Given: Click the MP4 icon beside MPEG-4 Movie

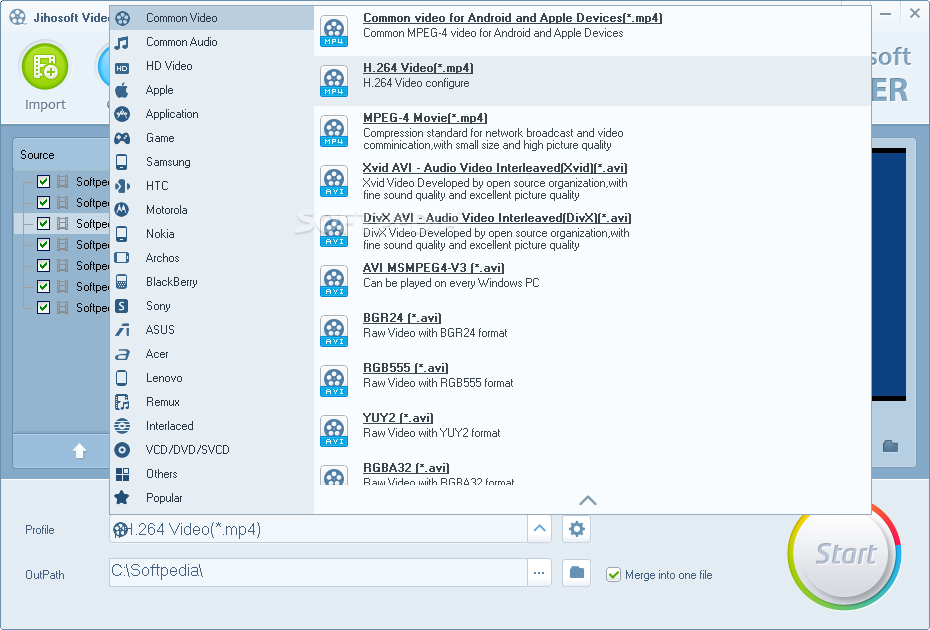Looking at the screenshot, I should pyautogui.click(x=334, y=131).
